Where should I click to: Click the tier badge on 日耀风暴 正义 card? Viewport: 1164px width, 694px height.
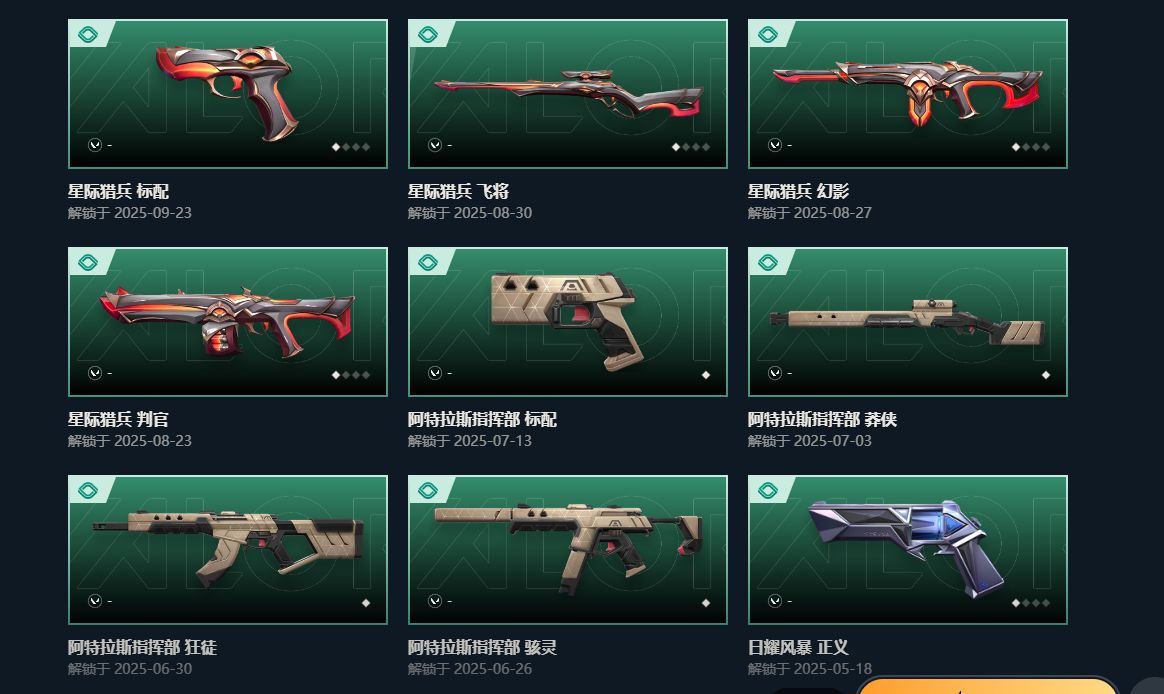tap(768, 490)
